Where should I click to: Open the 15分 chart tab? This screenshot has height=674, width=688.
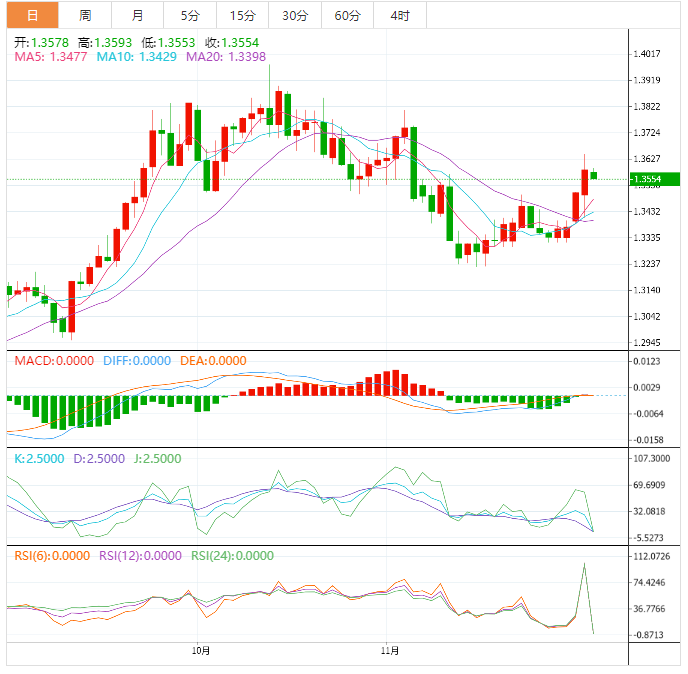[x=243, y=15]
